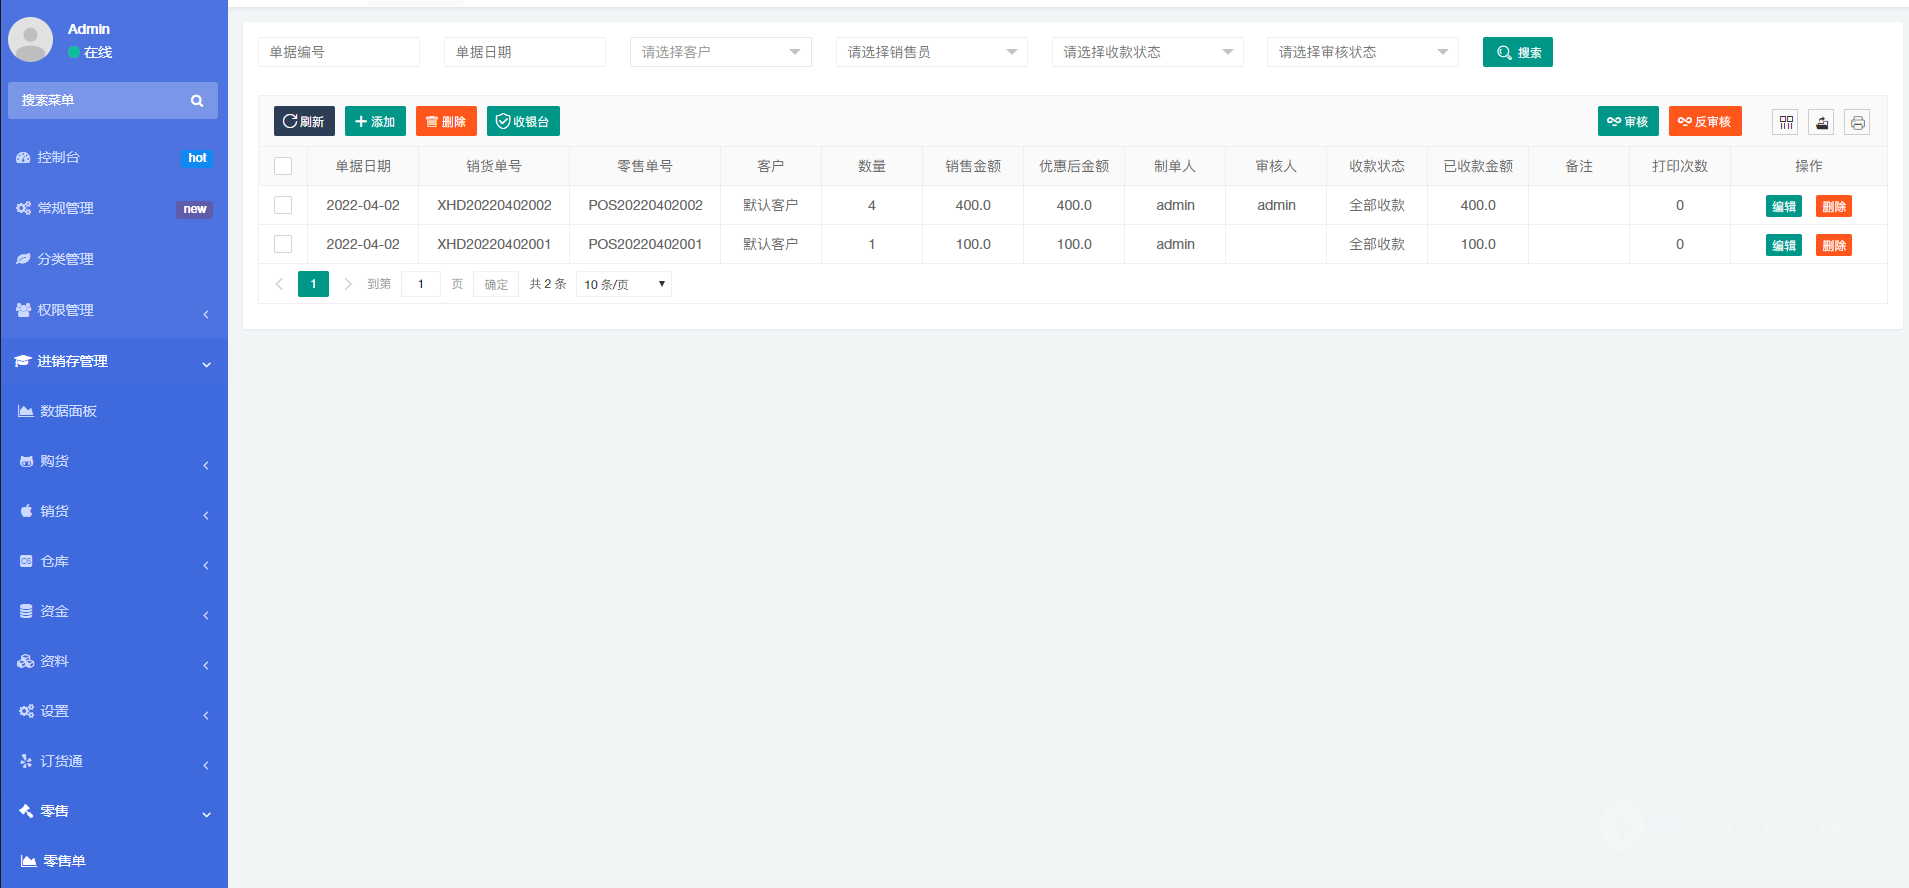
Task: Click the Reverse Audit (反审核) button
Action: coord(1704,121)
